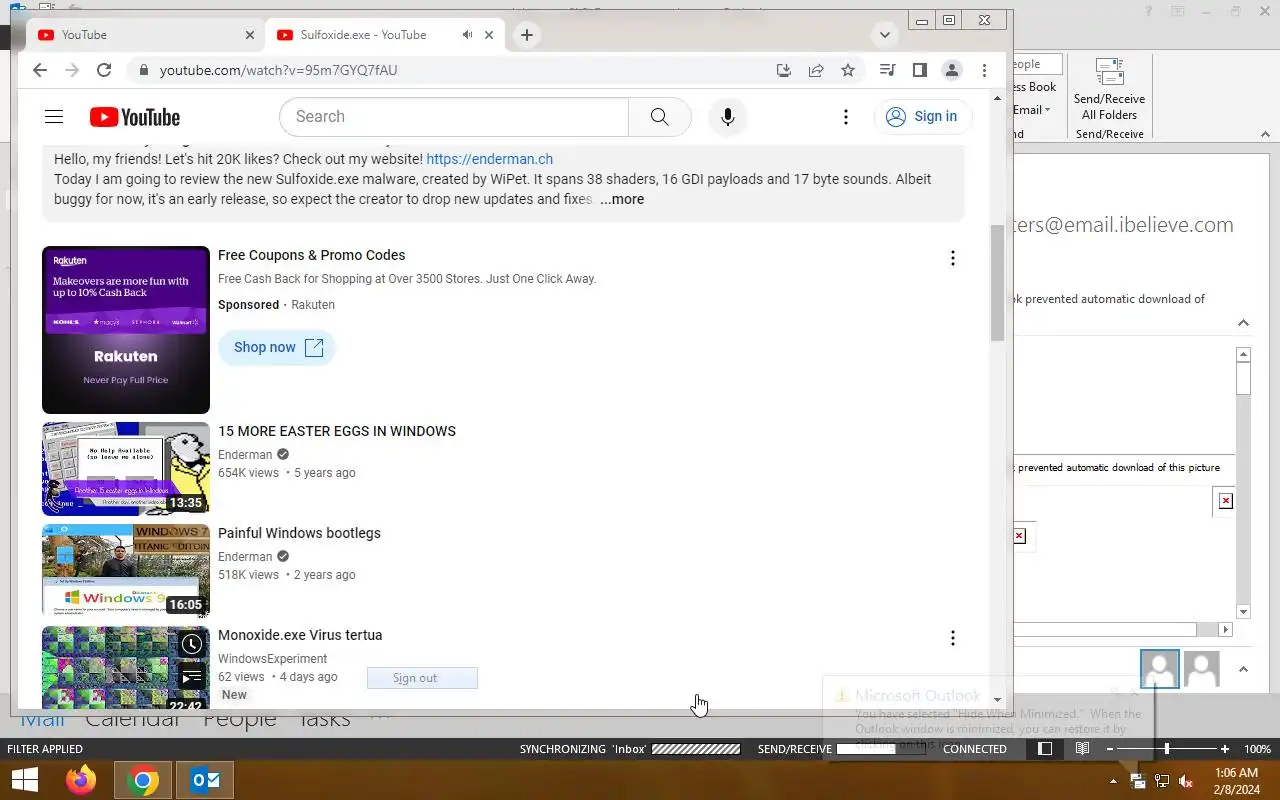The image size is (1280, 800).
Task: Click the Rakuten Shop now button
Action: tap(277, 347)
